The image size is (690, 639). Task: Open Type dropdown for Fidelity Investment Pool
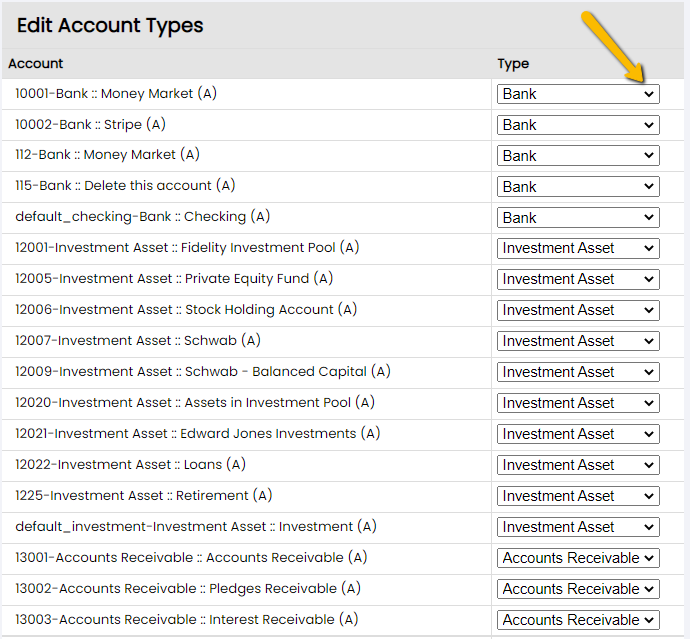(578, 248)
